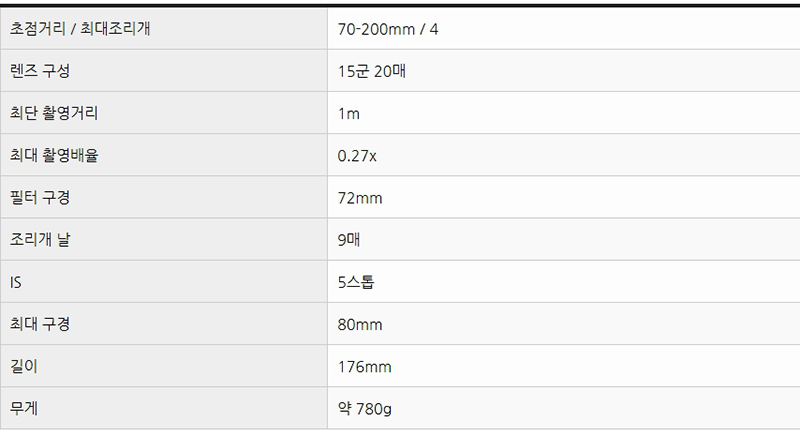Select the 1m value text
The image size is (800, 436).
tap(348, 113)
